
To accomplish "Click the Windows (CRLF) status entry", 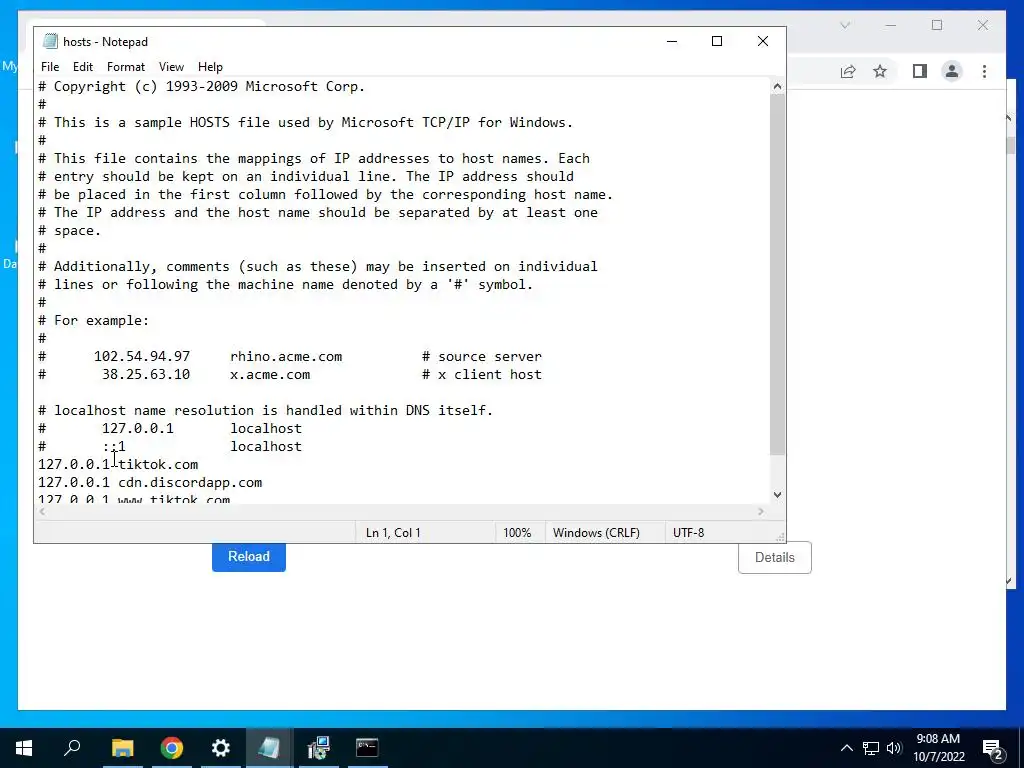I will click(596, 532).
